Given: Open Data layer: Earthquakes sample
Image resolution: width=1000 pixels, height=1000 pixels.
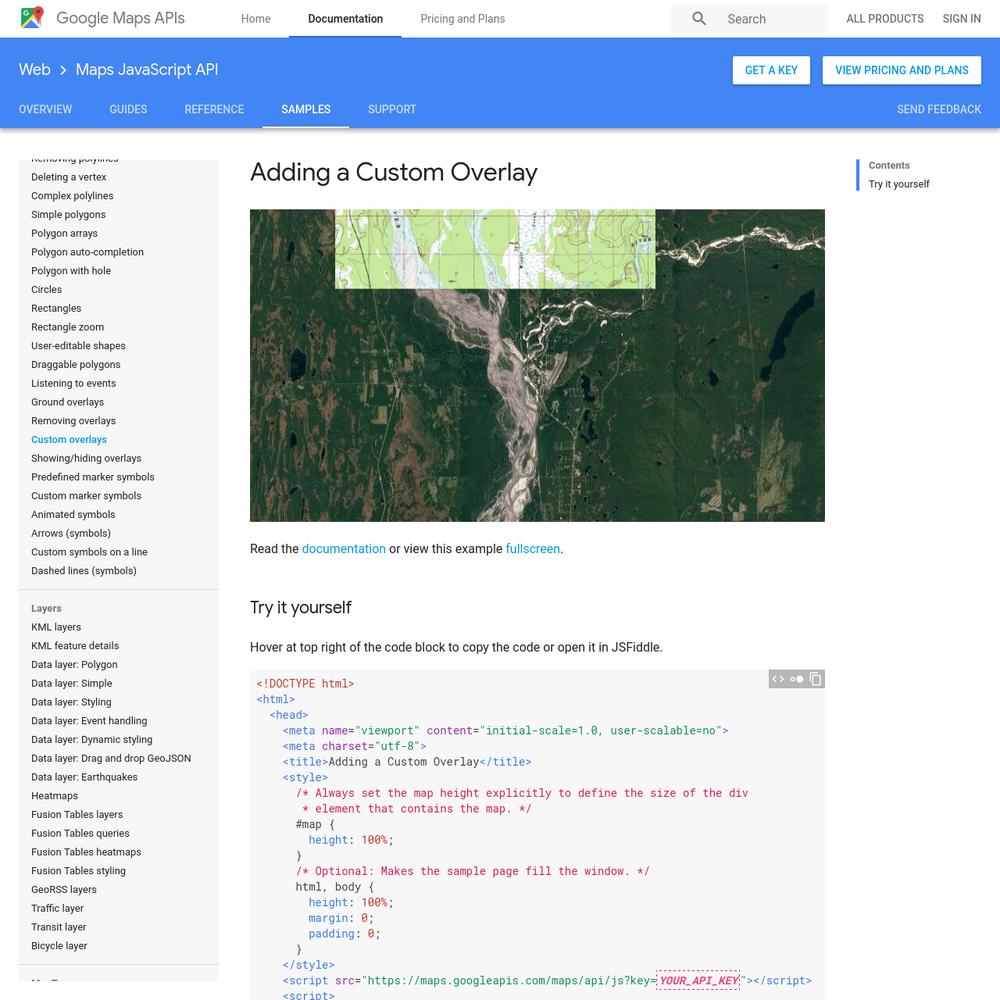Looking at the screenshot, I should coord(84,777).
